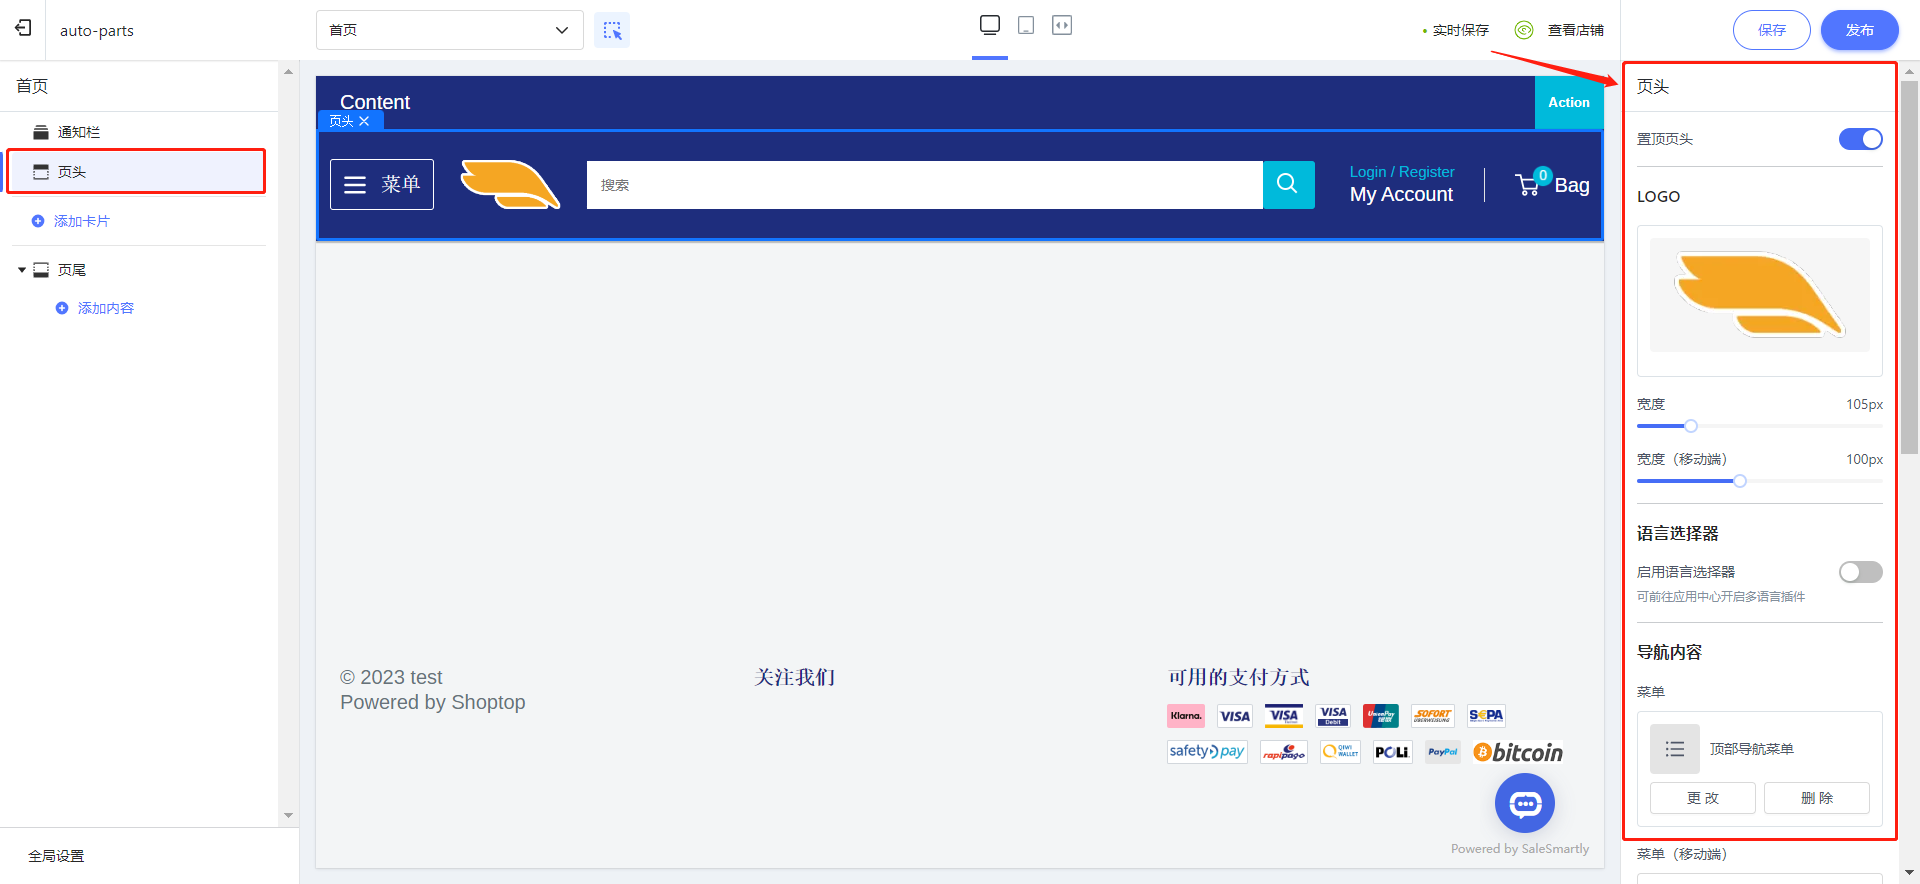1920x884 pixels.
Task: Open the 菜单 hamburger menu in preview
Action: coord(382,184)
